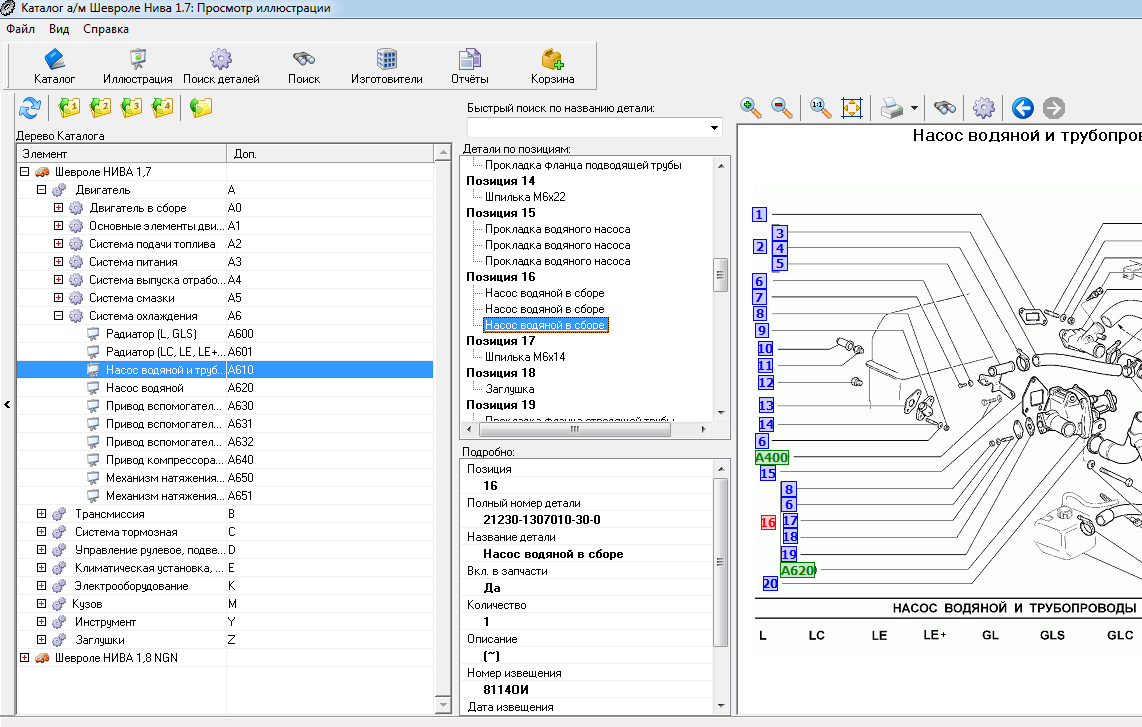Open Поиск деталей tool

coord(221,66)
